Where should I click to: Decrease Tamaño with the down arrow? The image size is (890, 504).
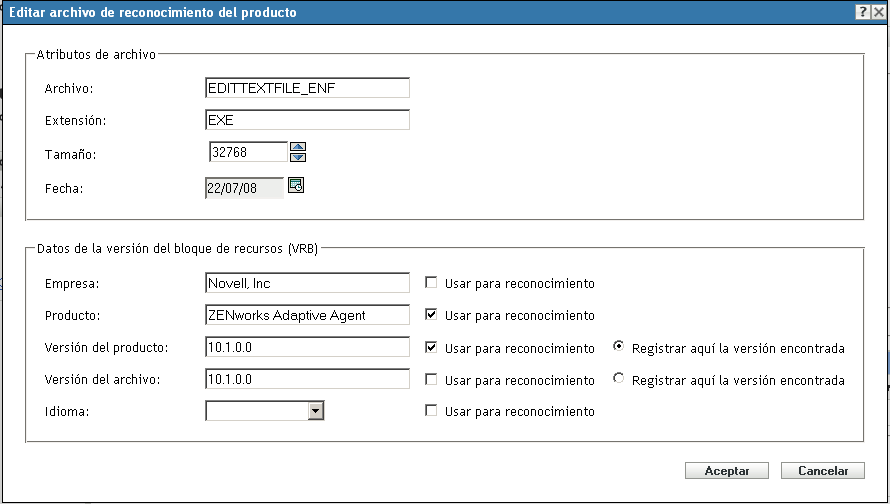(297, 157)
